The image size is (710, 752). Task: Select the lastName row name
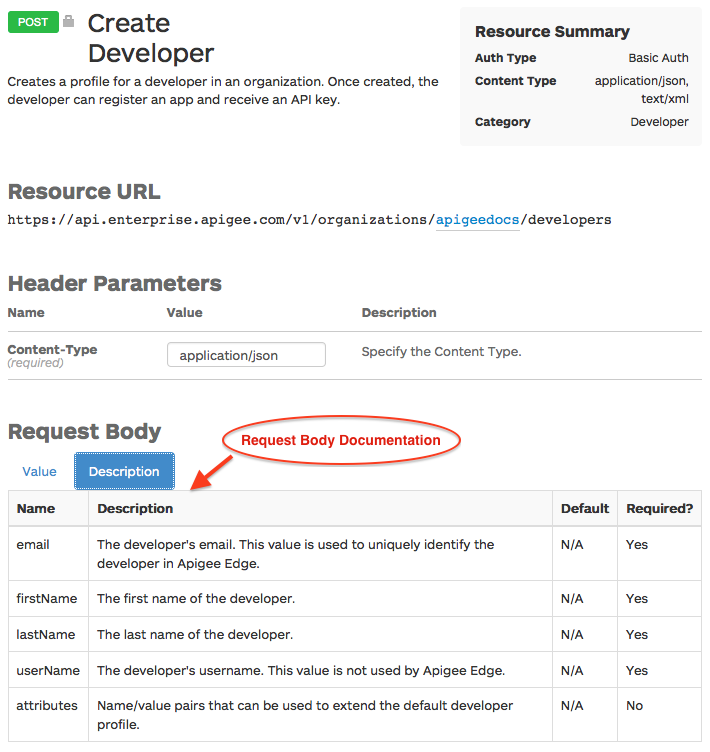coord(46,634)
